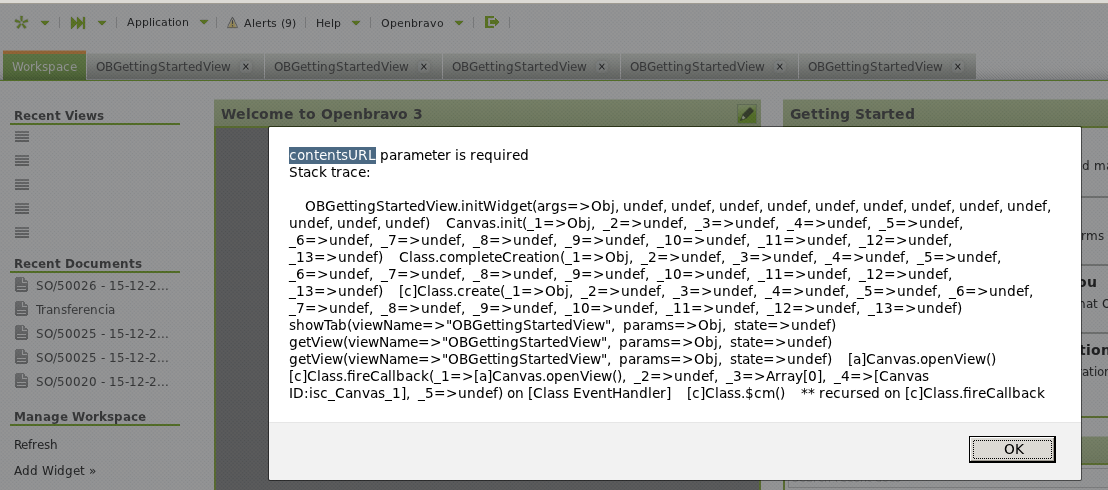Click the quick launch fast-forward icon
This screenshot has height=490, width=1108.
pos(78,23)
